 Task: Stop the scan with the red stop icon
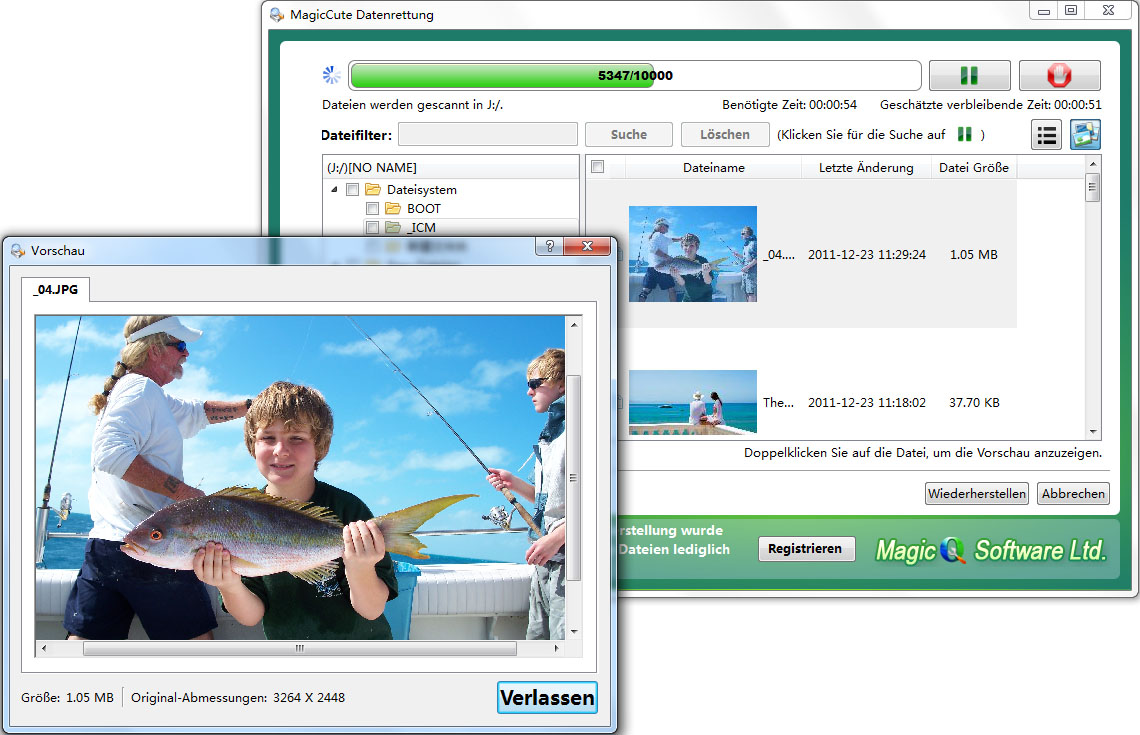[1058, 75]
